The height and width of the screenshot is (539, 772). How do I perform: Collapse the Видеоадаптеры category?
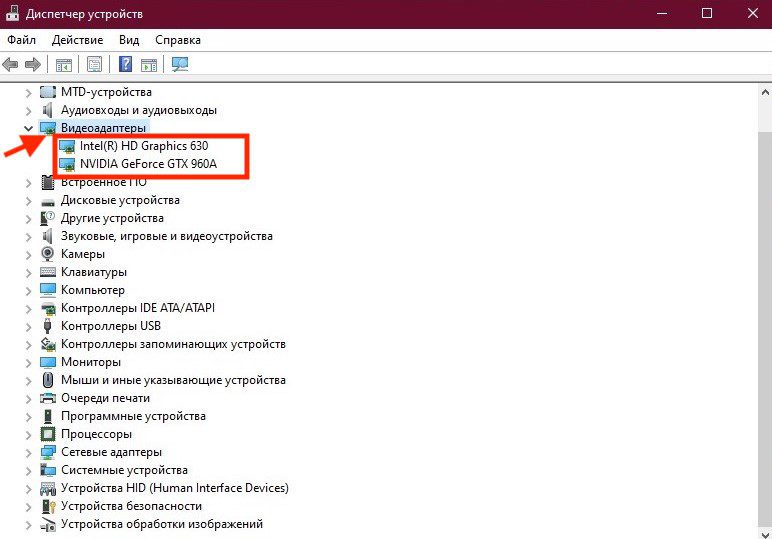click(x=29, y=128)
